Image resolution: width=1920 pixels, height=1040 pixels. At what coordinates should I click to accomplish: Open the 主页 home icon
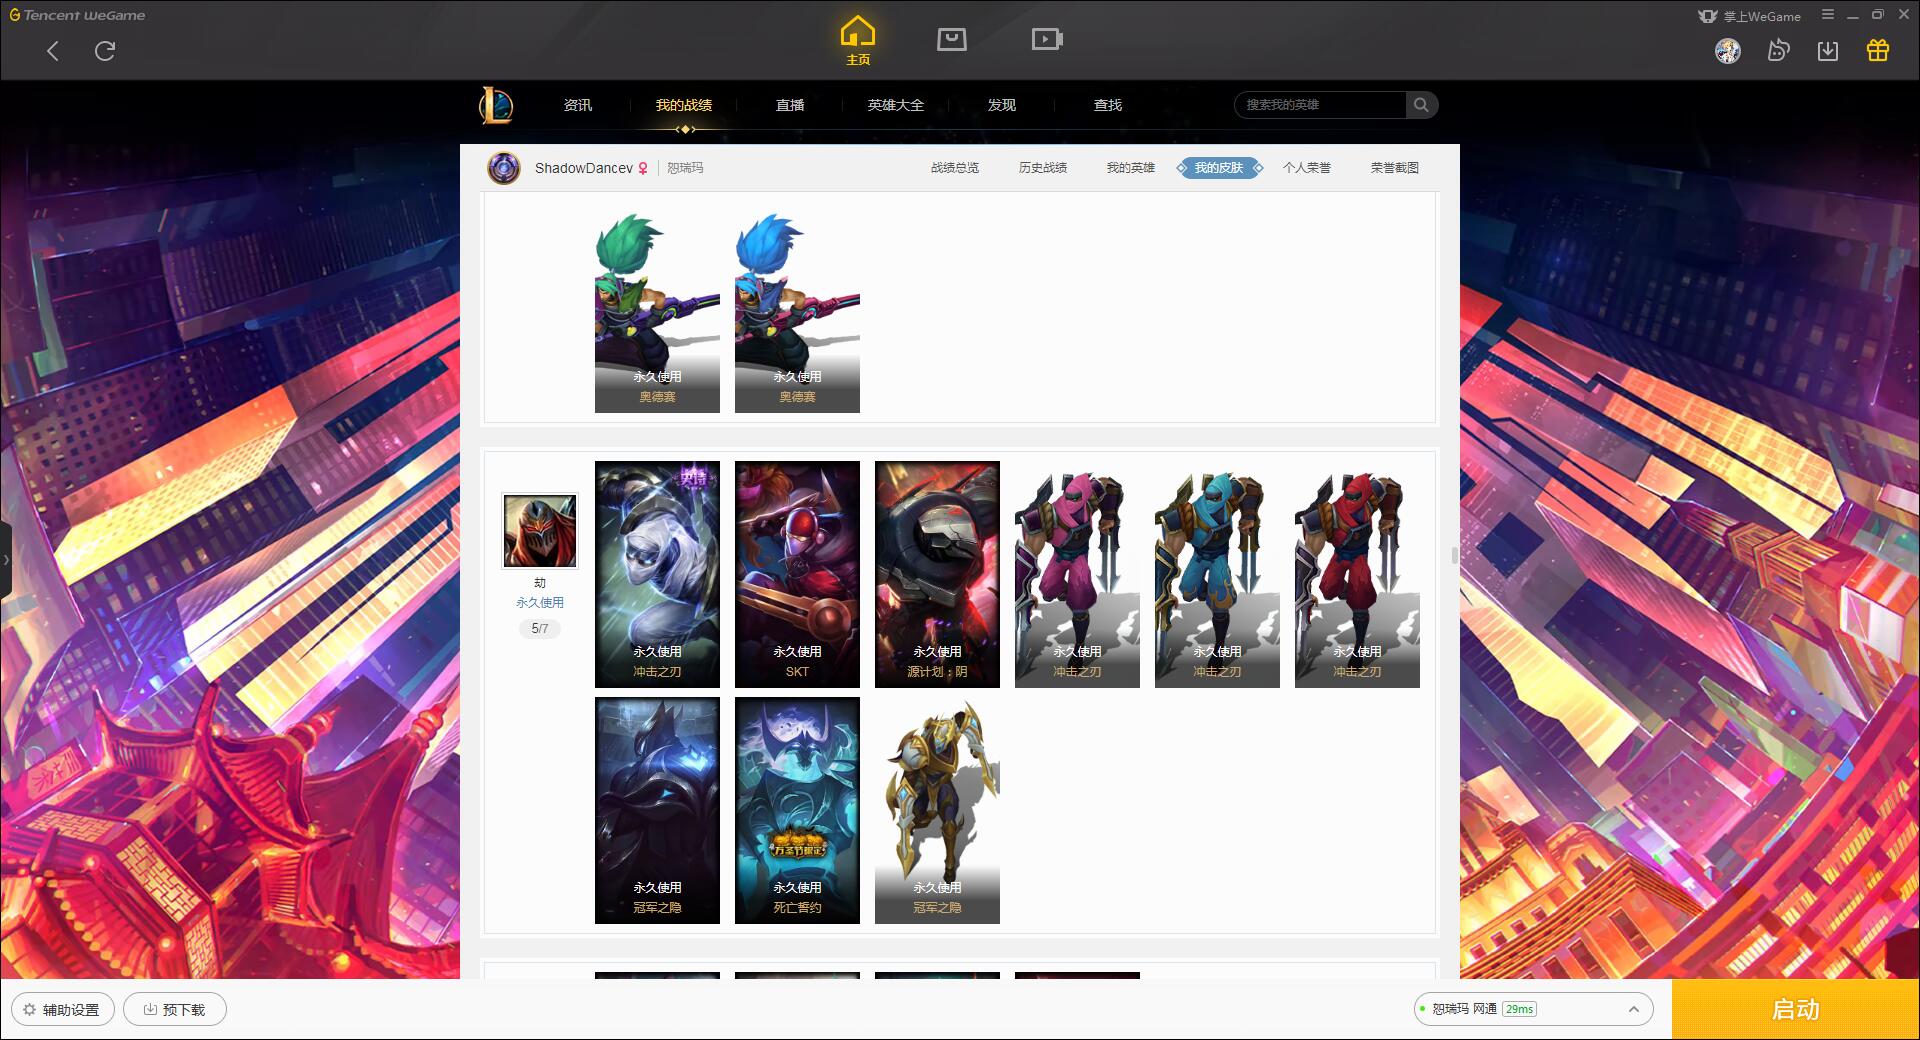pos(857,41)
